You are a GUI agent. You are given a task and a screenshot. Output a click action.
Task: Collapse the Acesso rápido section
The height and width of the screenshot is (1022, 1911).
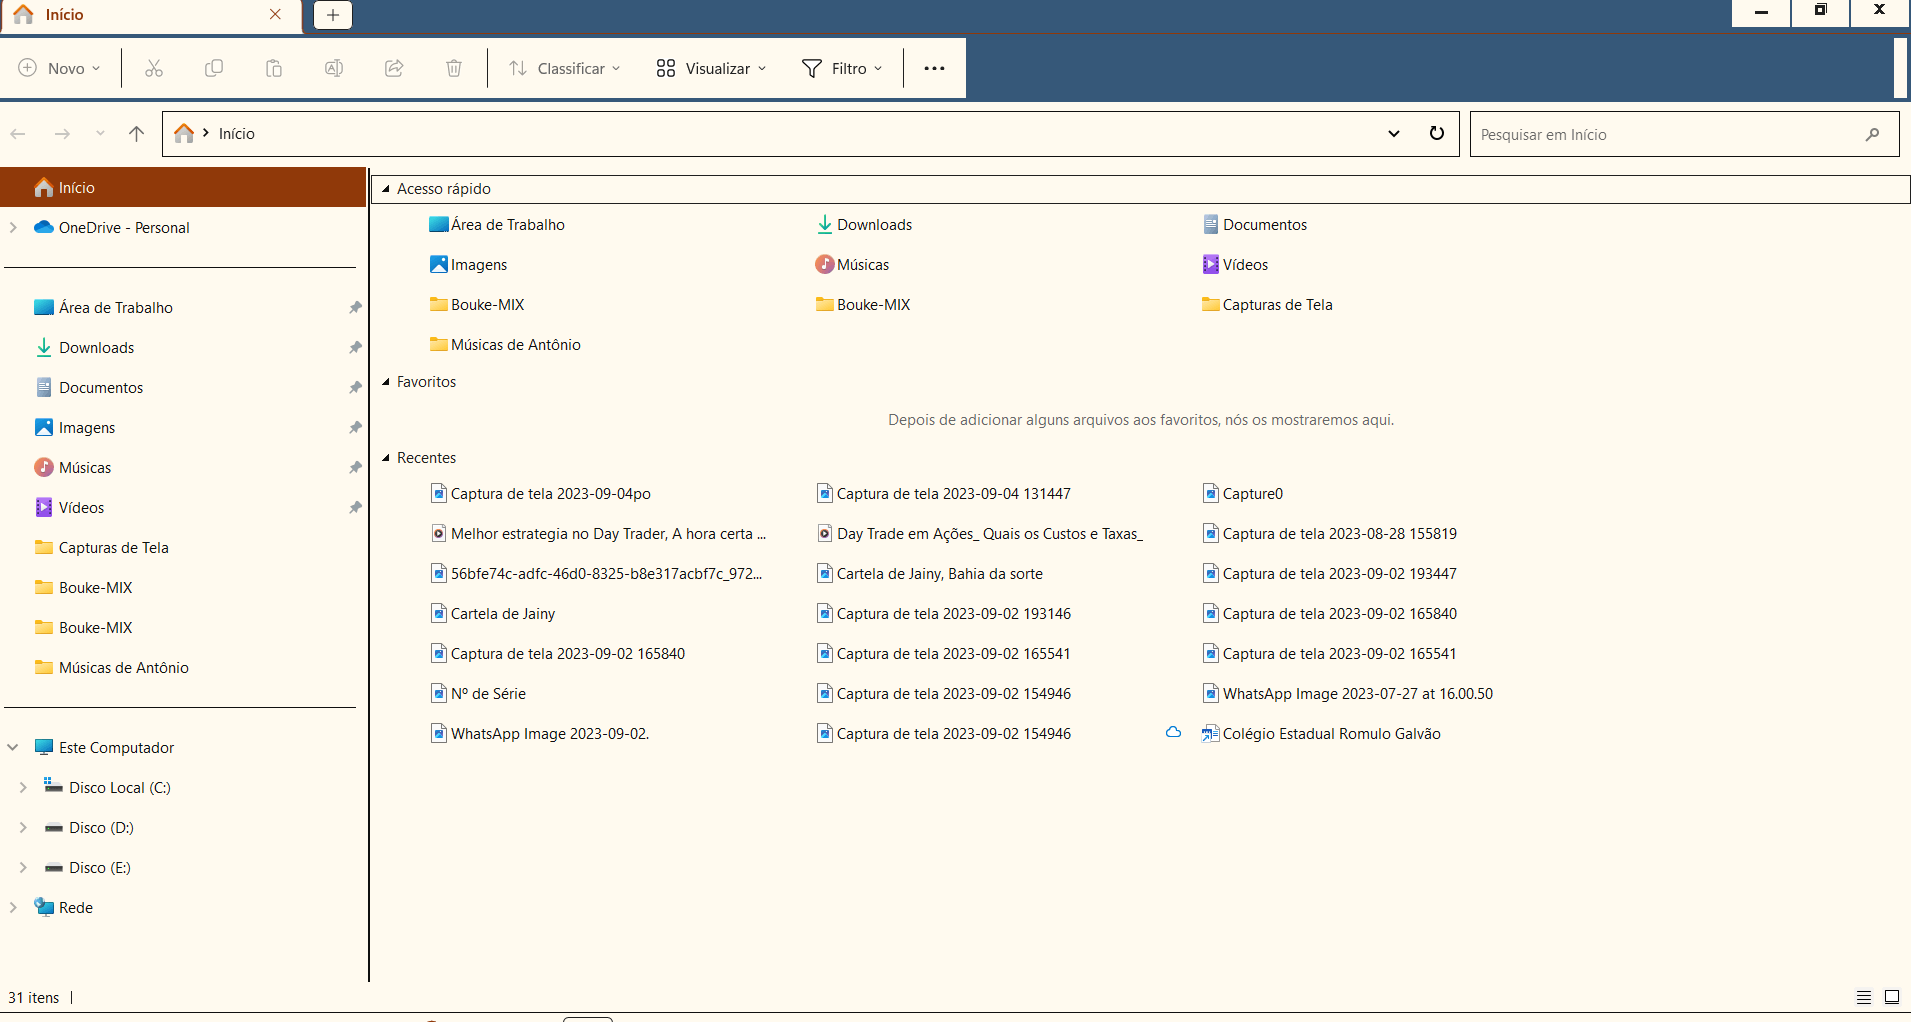[386, 189]
